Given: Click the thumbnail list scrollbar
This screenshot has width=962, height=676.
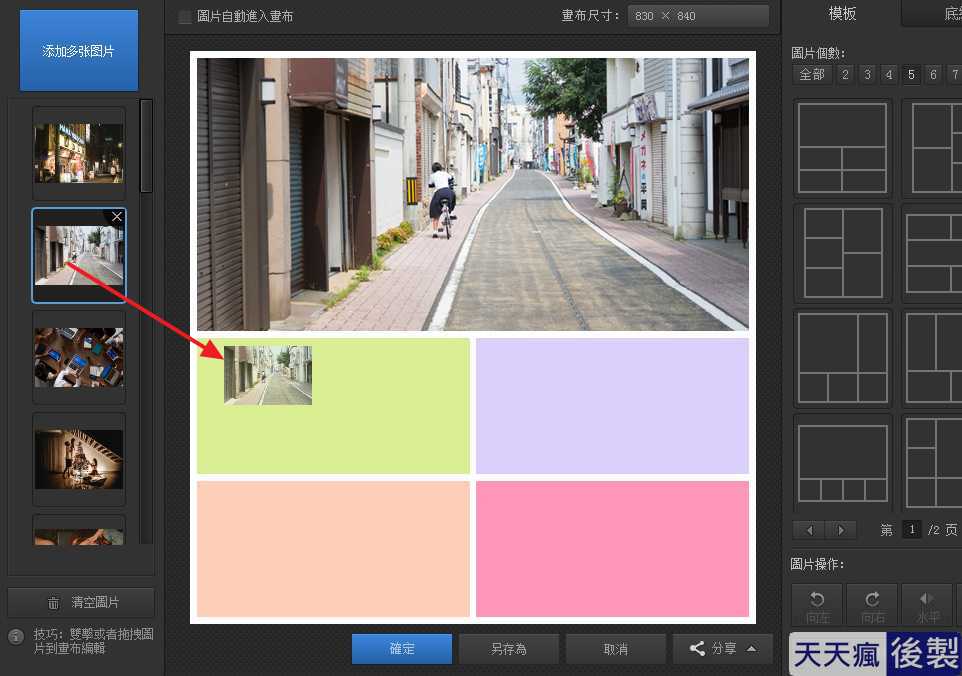Looking at the screenshot, I should 146,146.
